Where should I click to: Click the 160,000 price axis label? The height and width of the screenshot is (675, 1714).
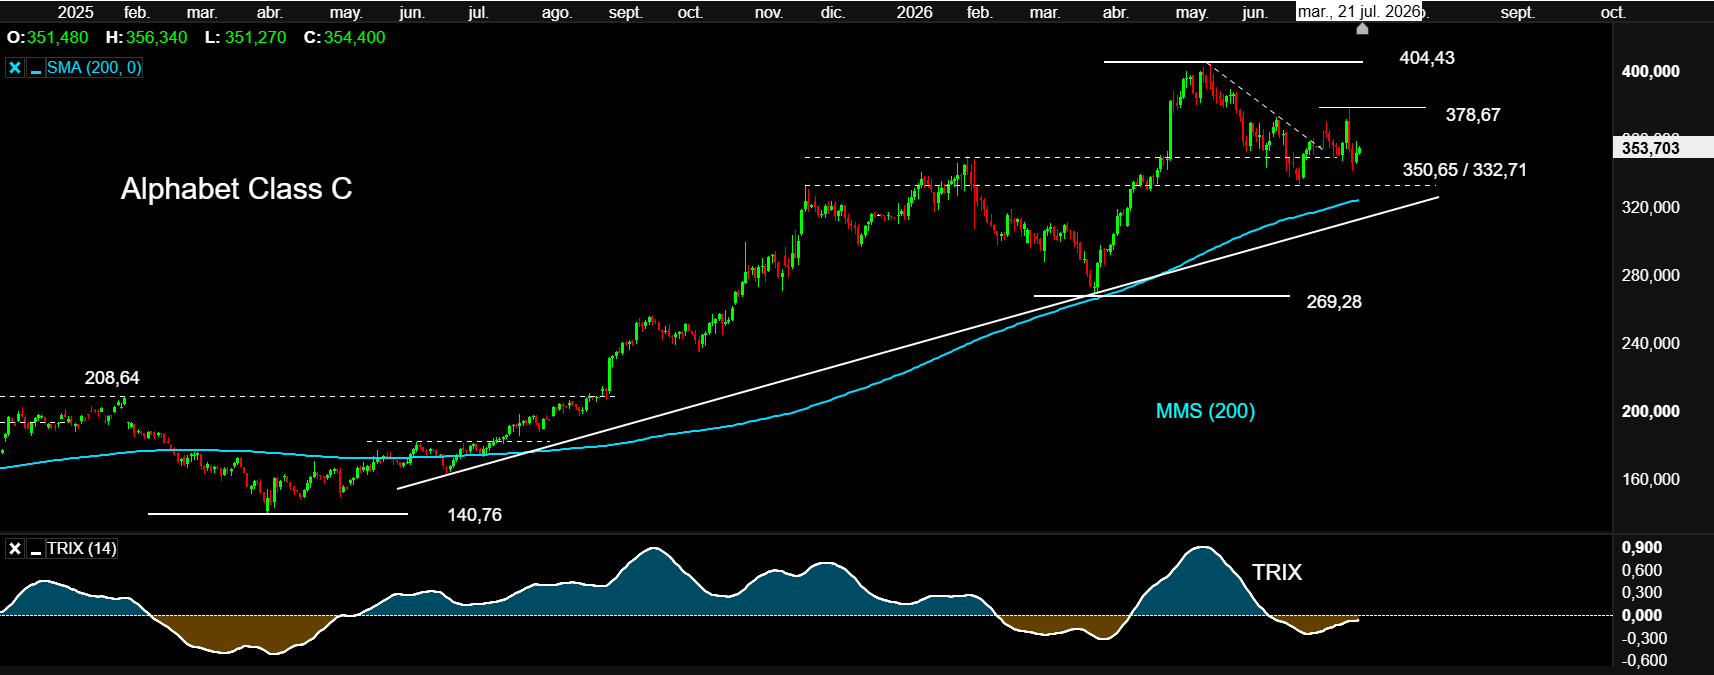click(1650, 479)
